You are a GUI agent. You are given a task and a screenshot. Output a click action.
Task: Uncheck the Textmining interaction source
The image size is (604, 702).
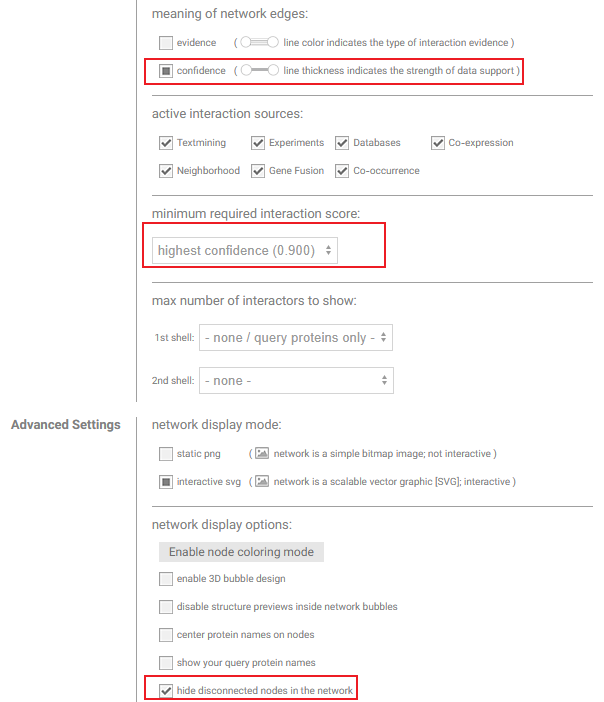pyautogui.click(x=166, y=143)
